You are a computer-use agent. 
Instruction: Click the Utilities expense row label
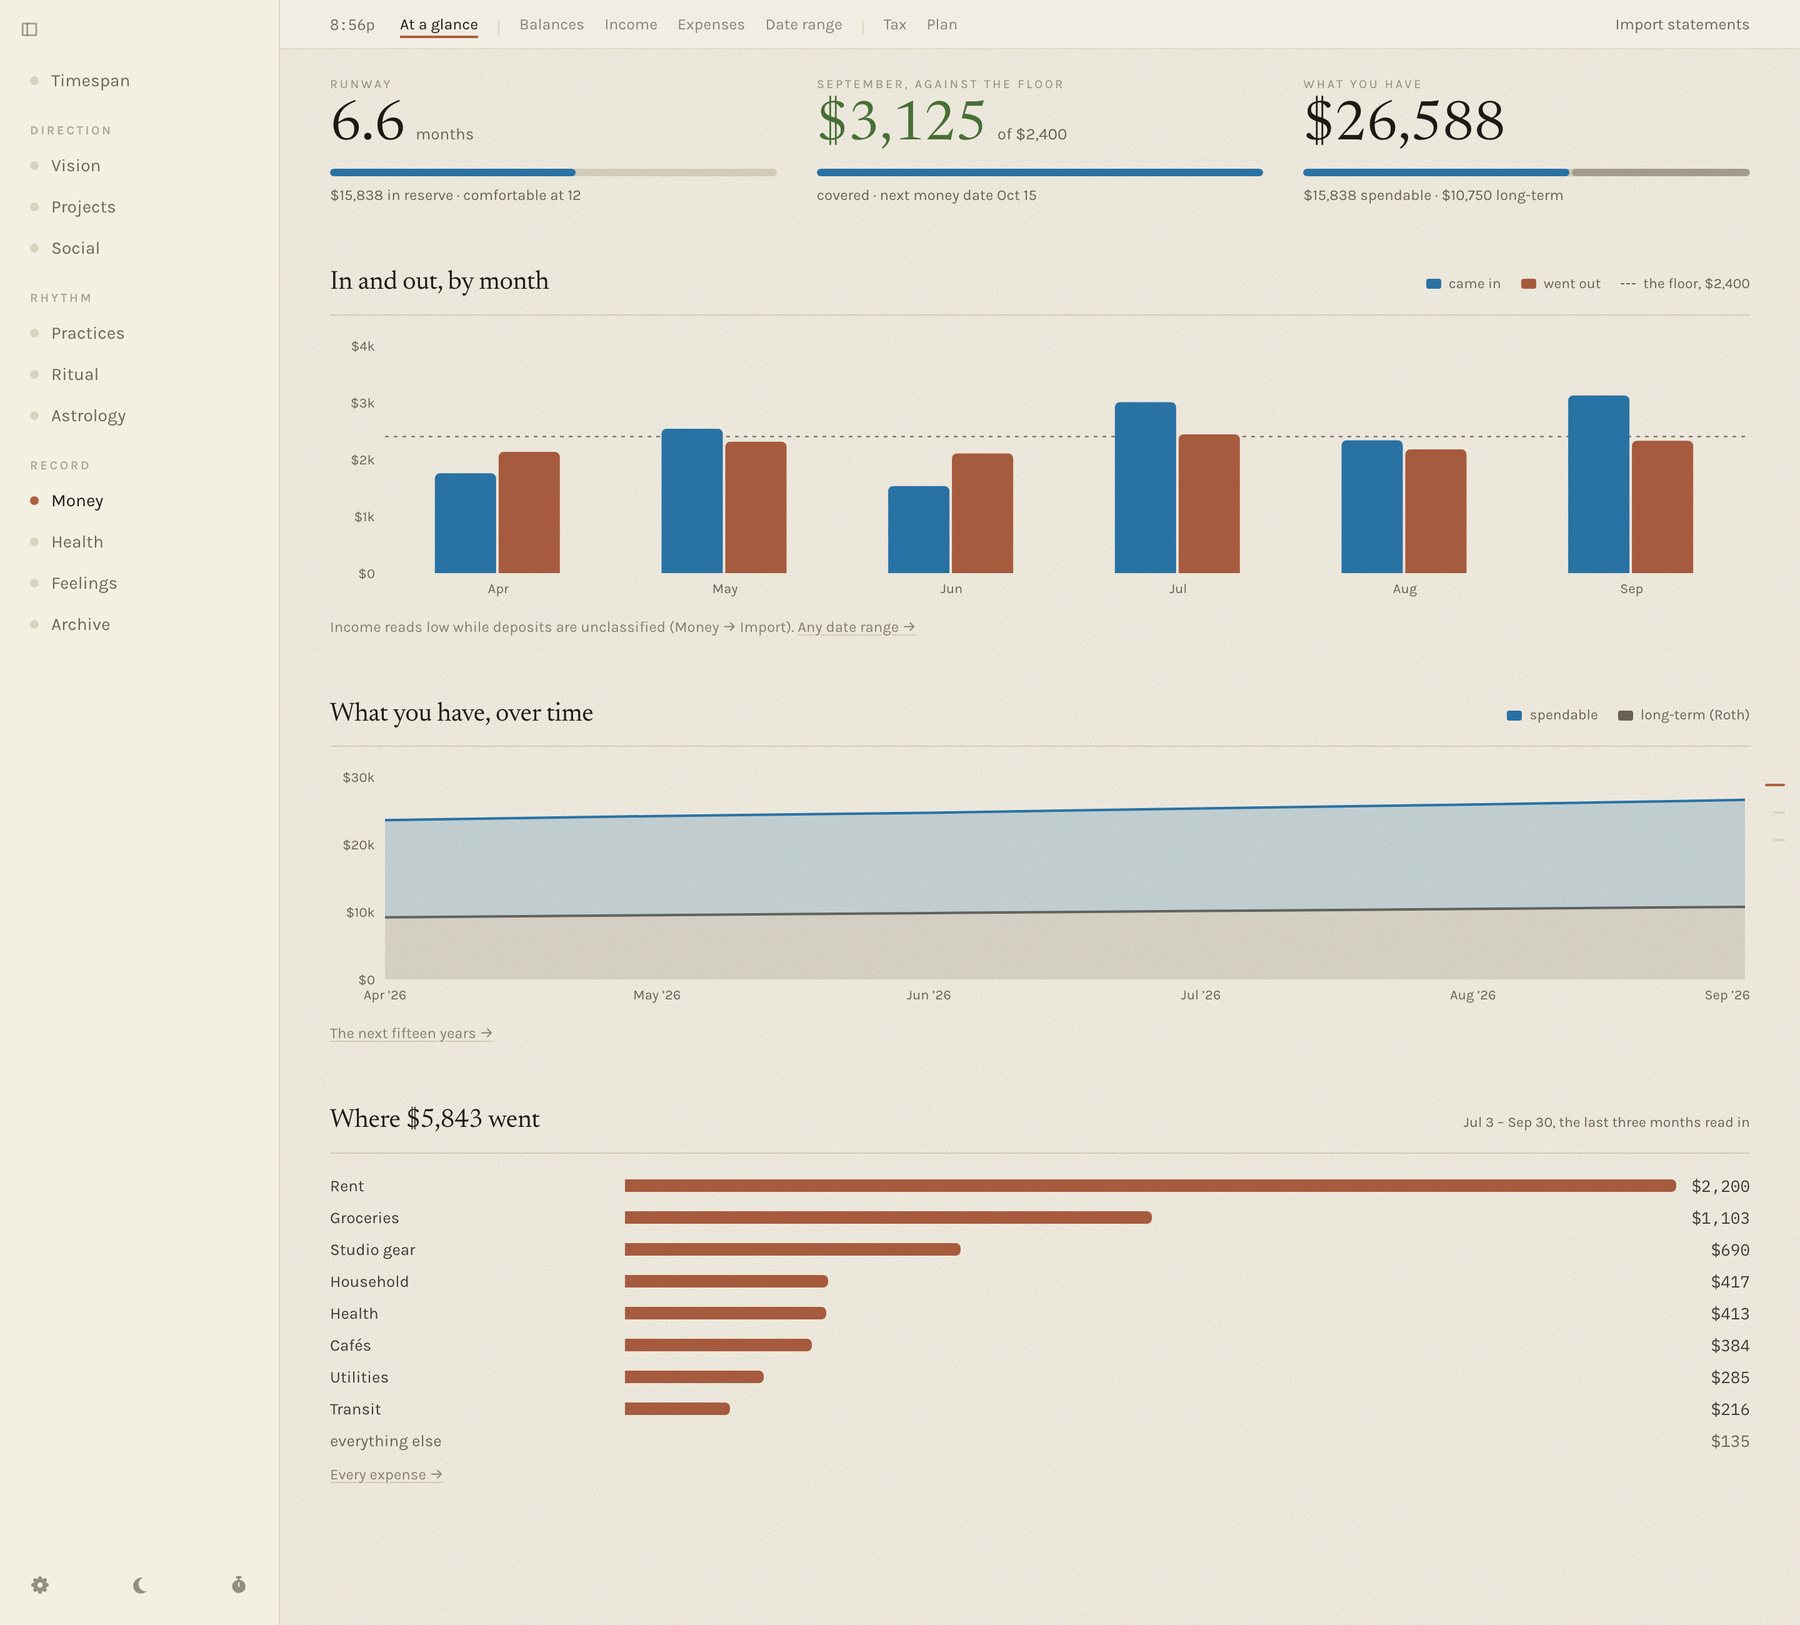[x=359, y=1378]
